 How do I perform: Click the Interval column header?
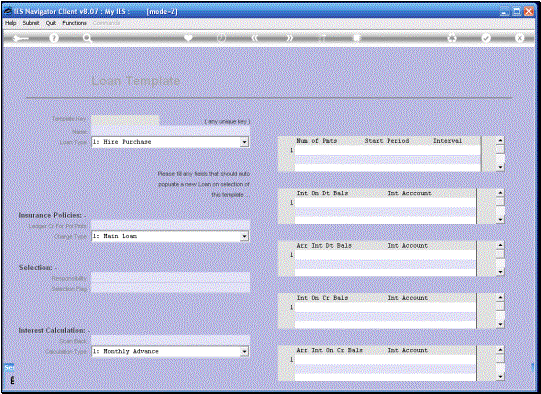[x=447, y=141]
